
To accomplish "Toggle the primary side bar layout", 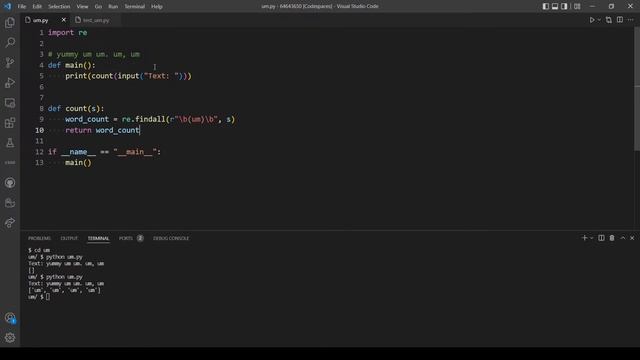I will pos(546,6).
